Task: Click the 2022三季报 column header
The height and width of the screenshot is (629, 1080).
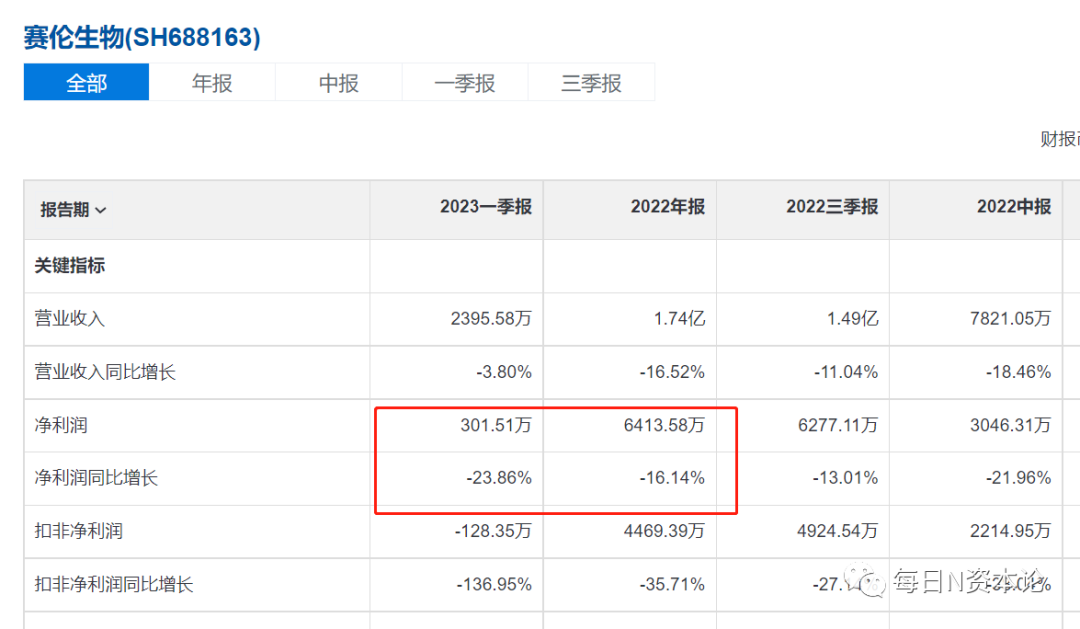Action: [x=832, y=207]
